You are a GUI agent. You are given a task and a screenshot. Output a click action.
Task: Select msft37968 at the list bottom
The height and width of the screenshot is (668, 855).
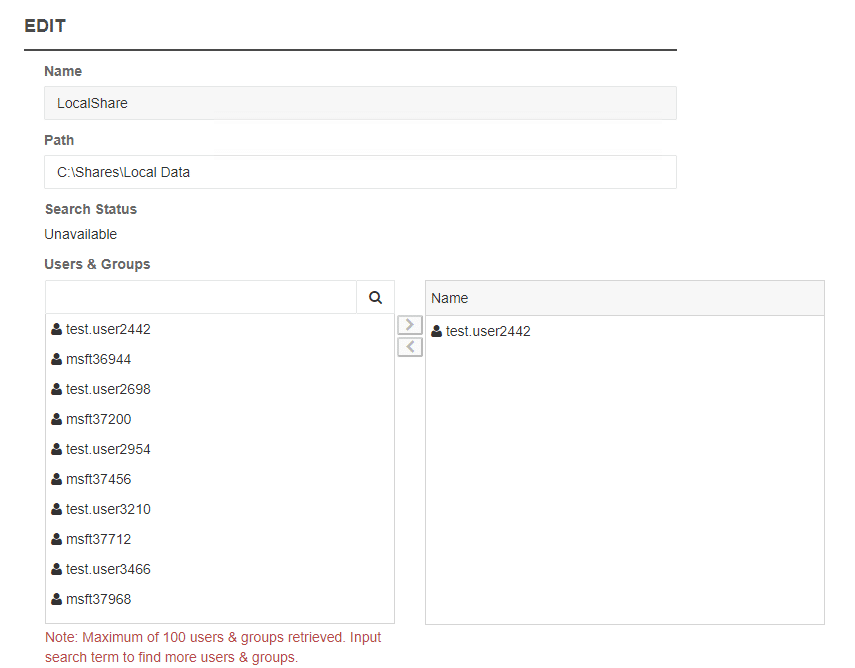pyautogui.click(x=98, y=599)
